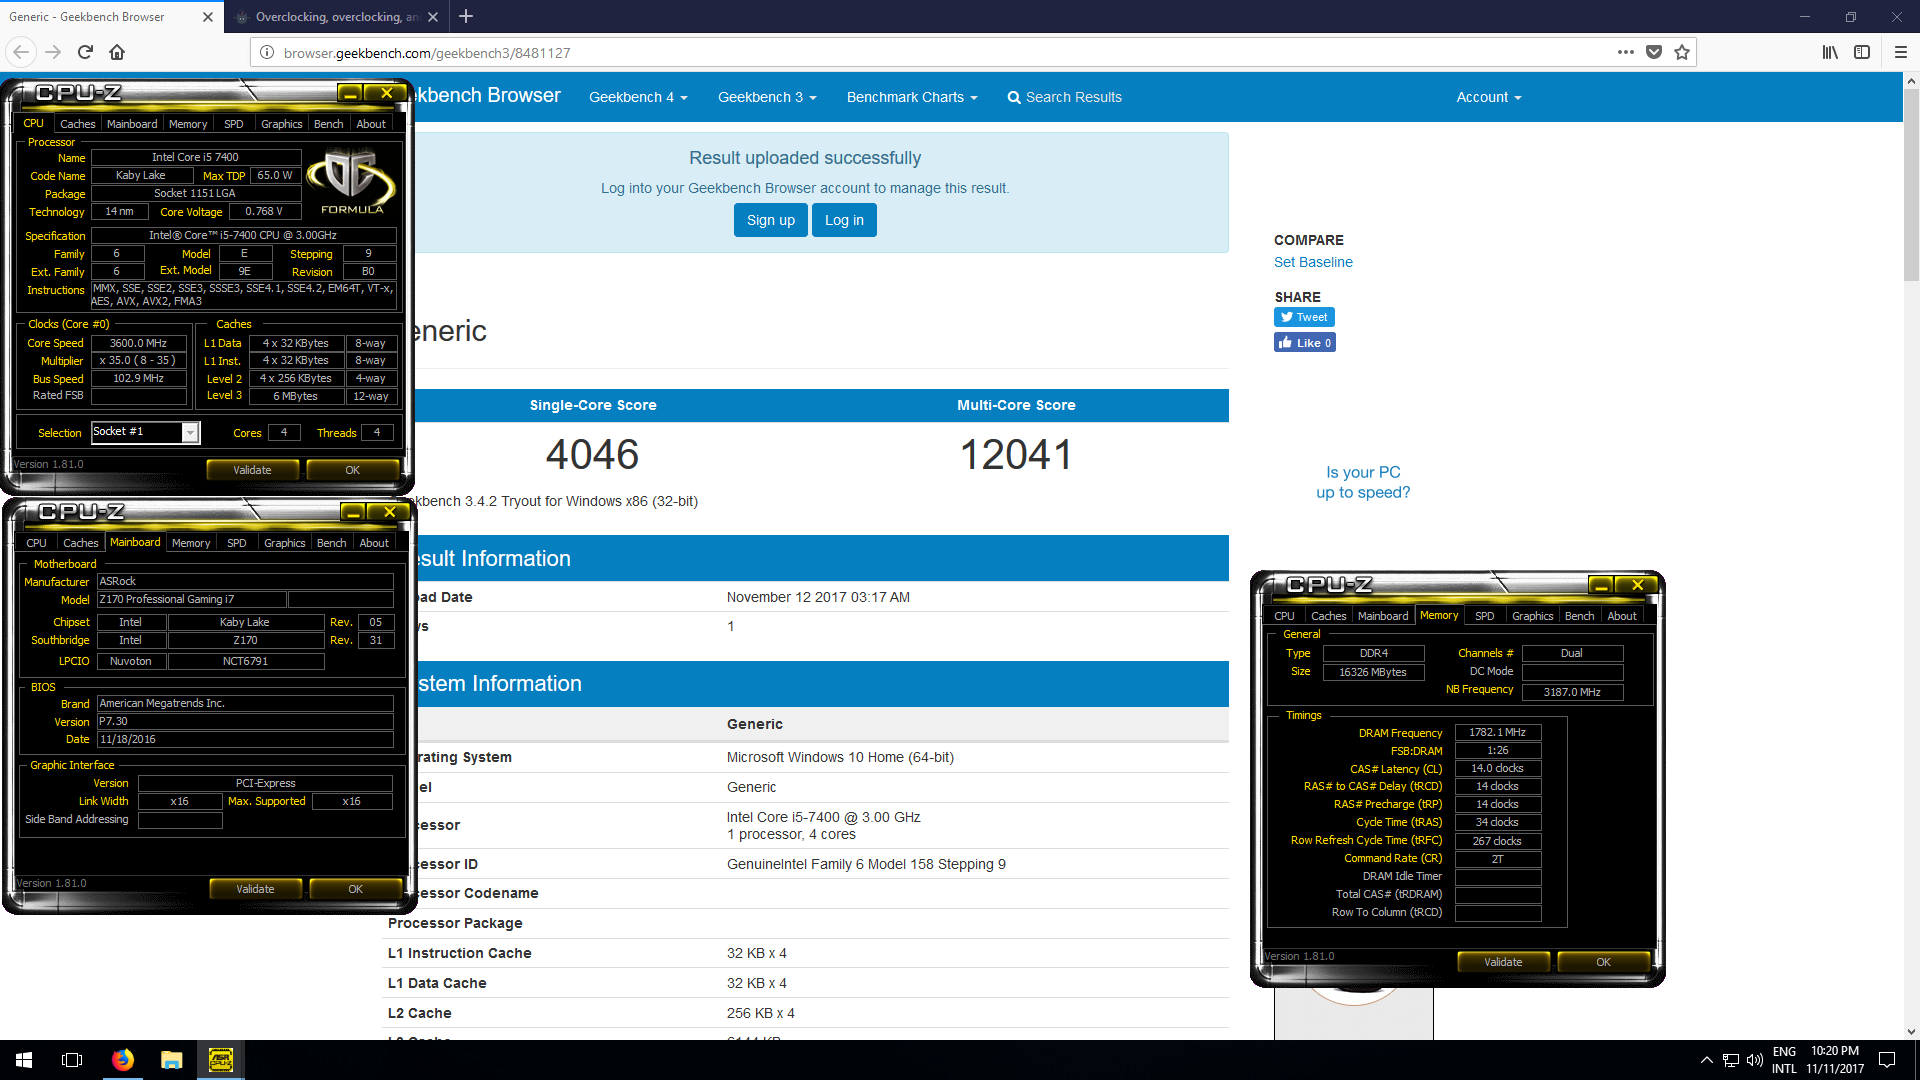Open Windows action center notifications
1920x1080 pixels.
point(1887,1060)
